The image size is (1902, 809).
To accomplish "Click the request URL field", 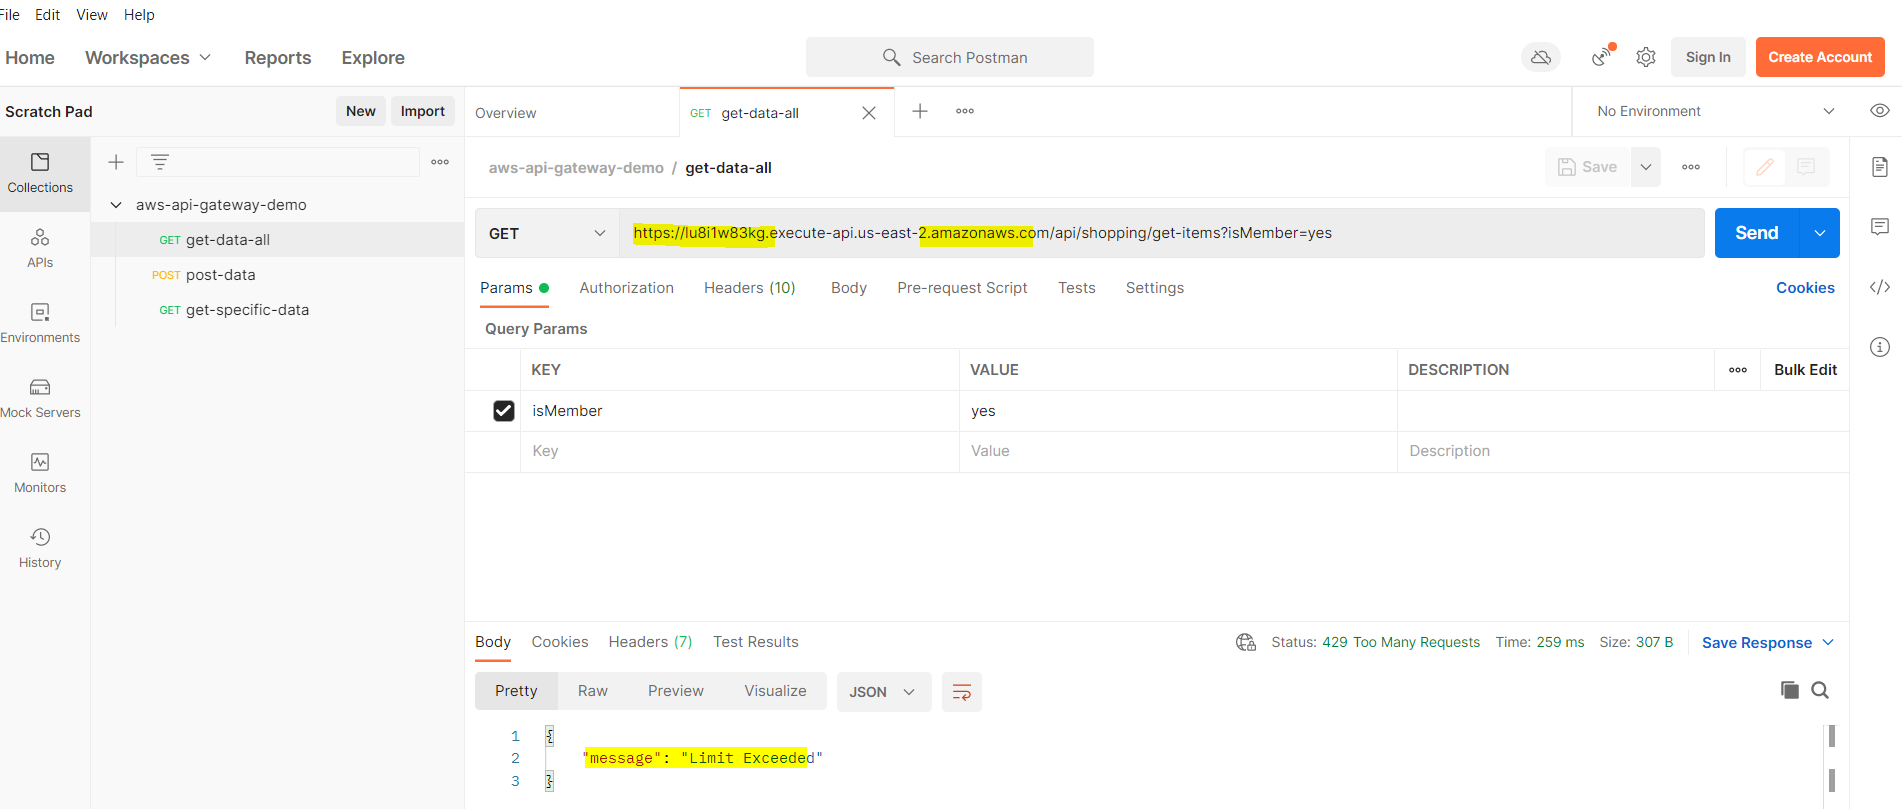I will tap(1162, 233).
